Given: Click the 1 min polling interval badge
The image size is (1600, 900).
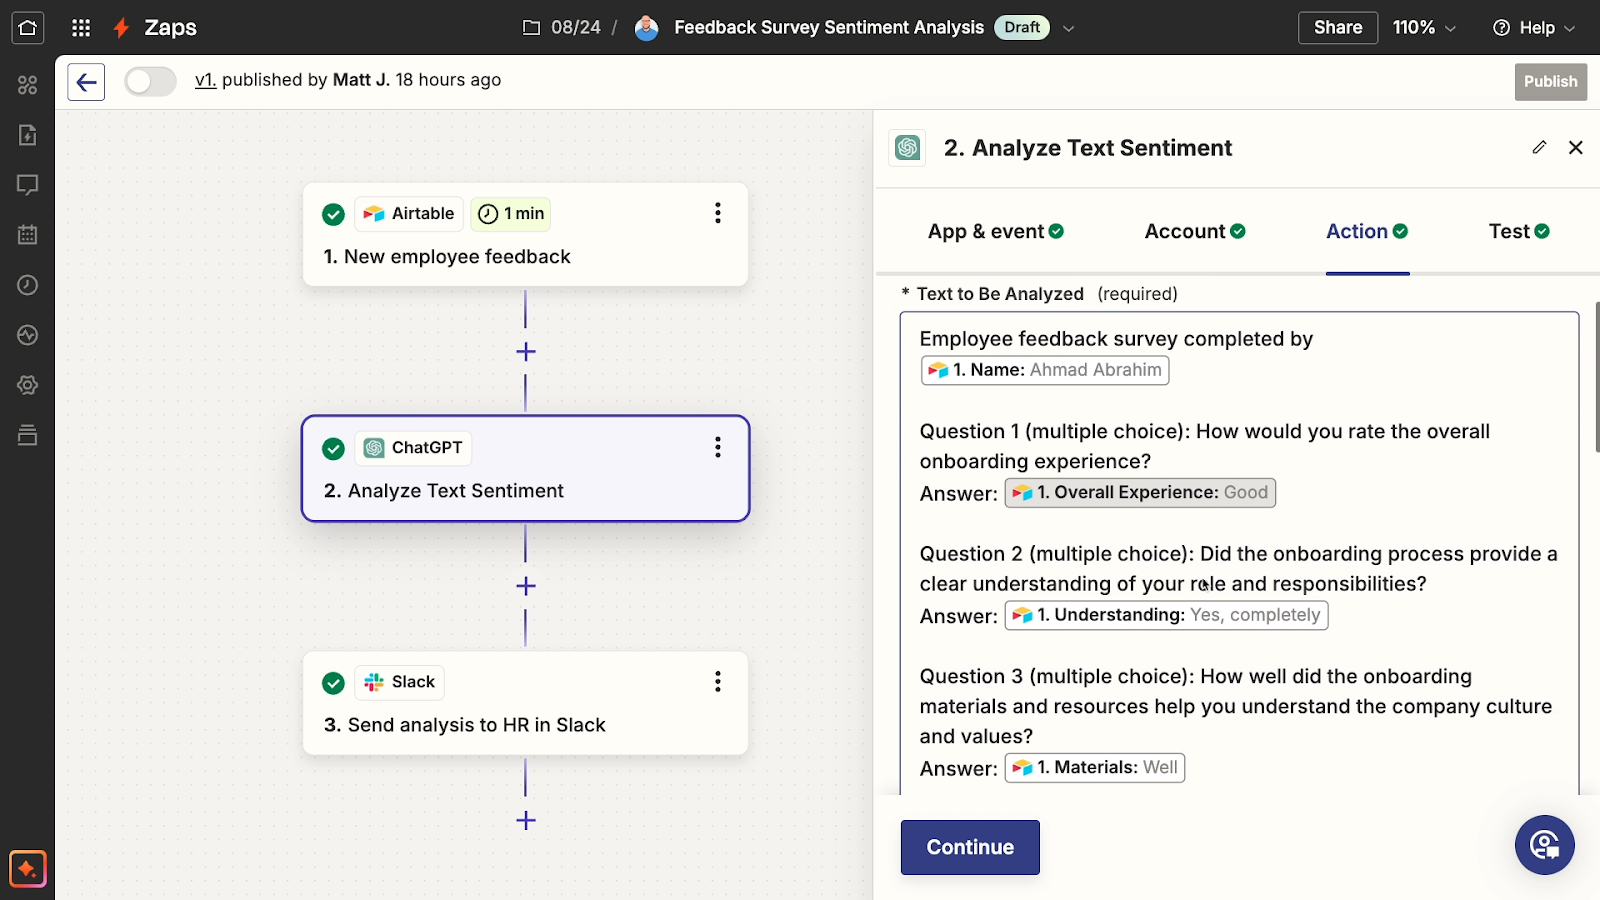Looking at the screenshot, I should pyautogui.click(x=510, y=214).
